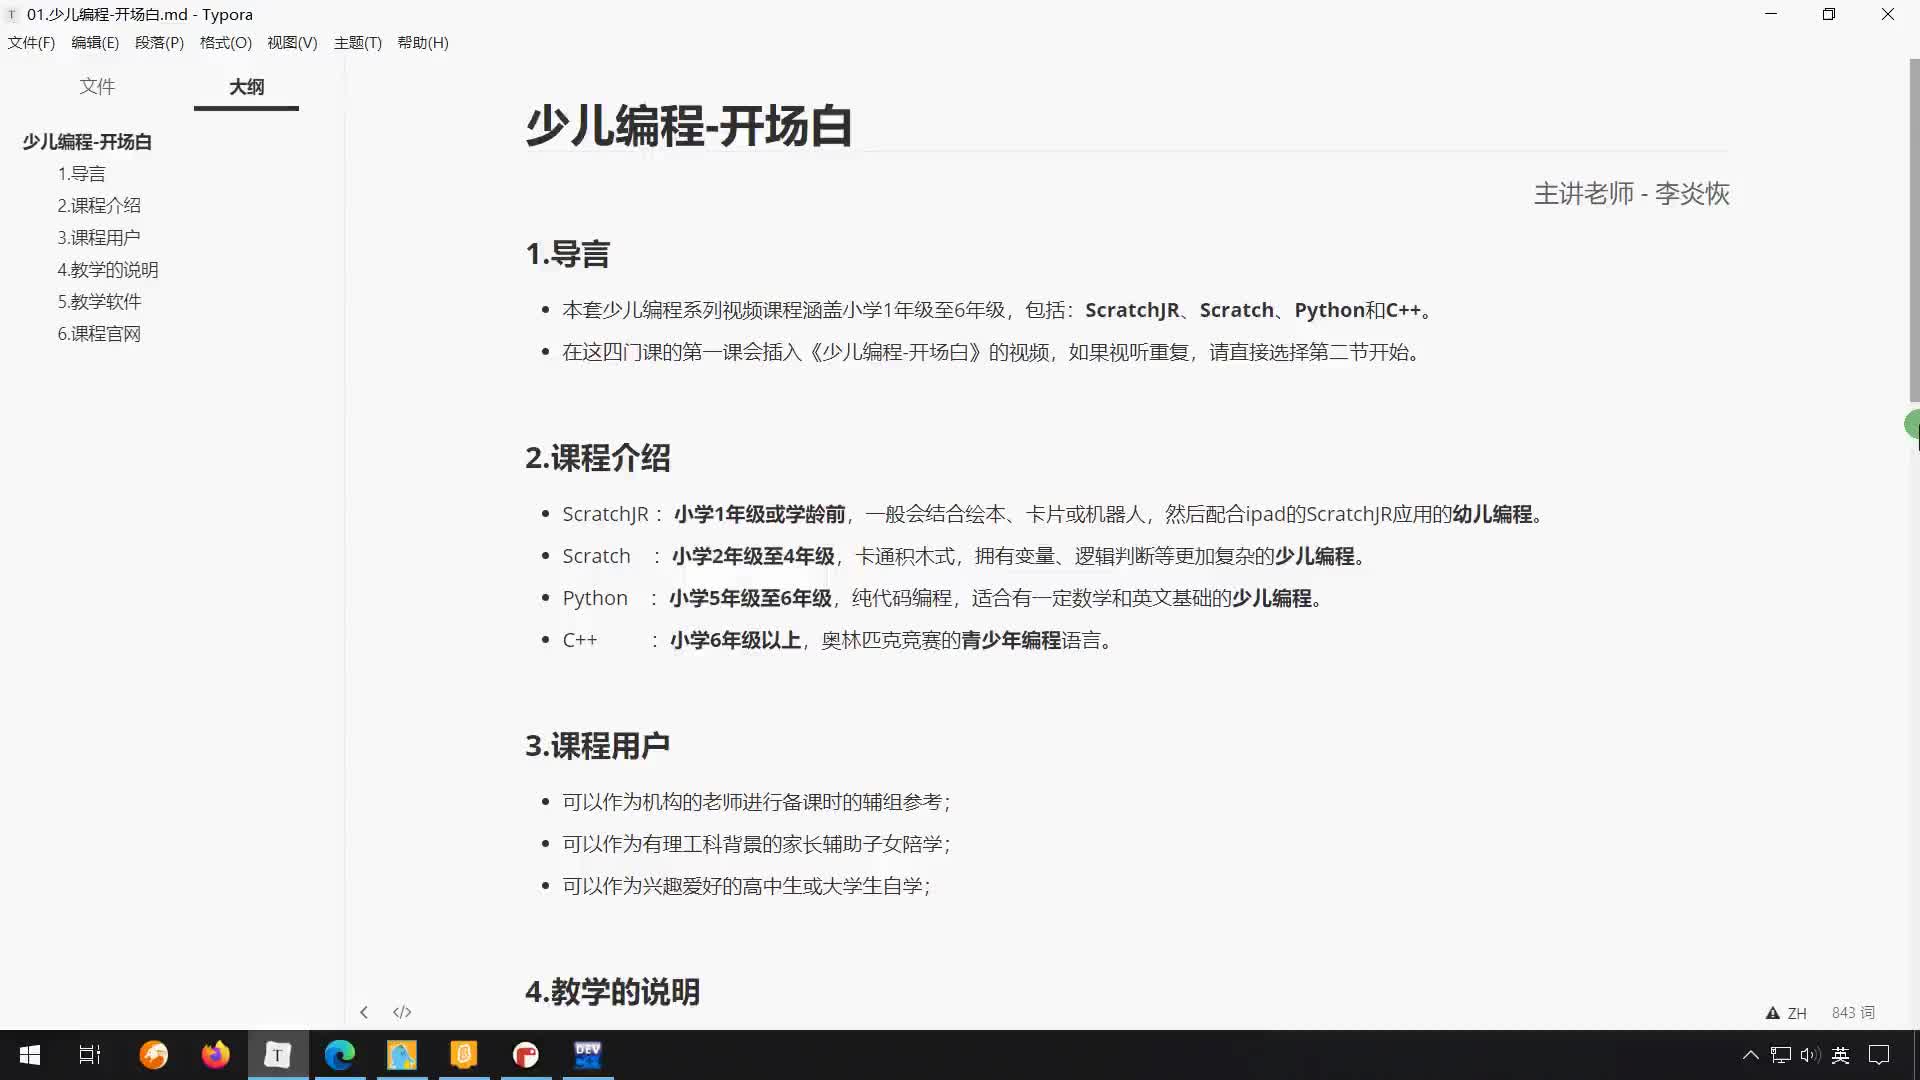
Task: Open the blue elephant app on the taskbar
Action: pos(401,1055)
